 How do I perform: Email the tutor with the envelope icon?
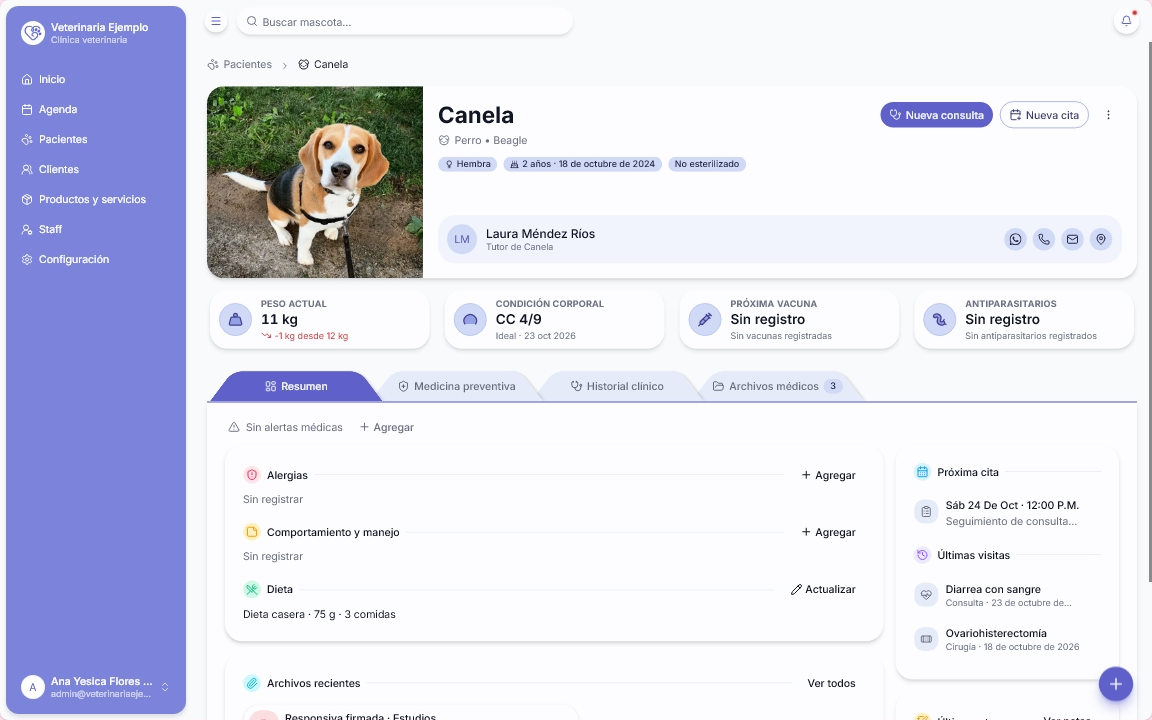tap(1073, 240)
